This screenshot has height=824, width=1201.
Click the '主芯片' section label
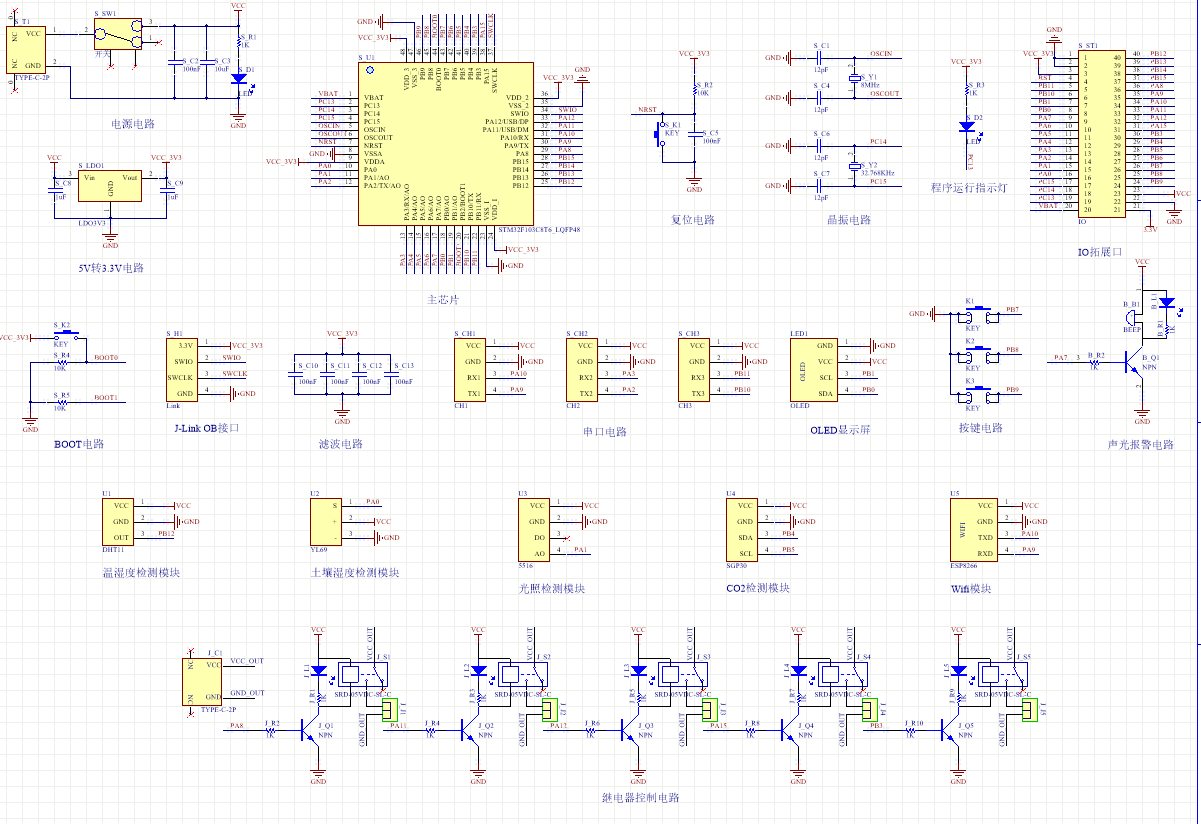443,299
